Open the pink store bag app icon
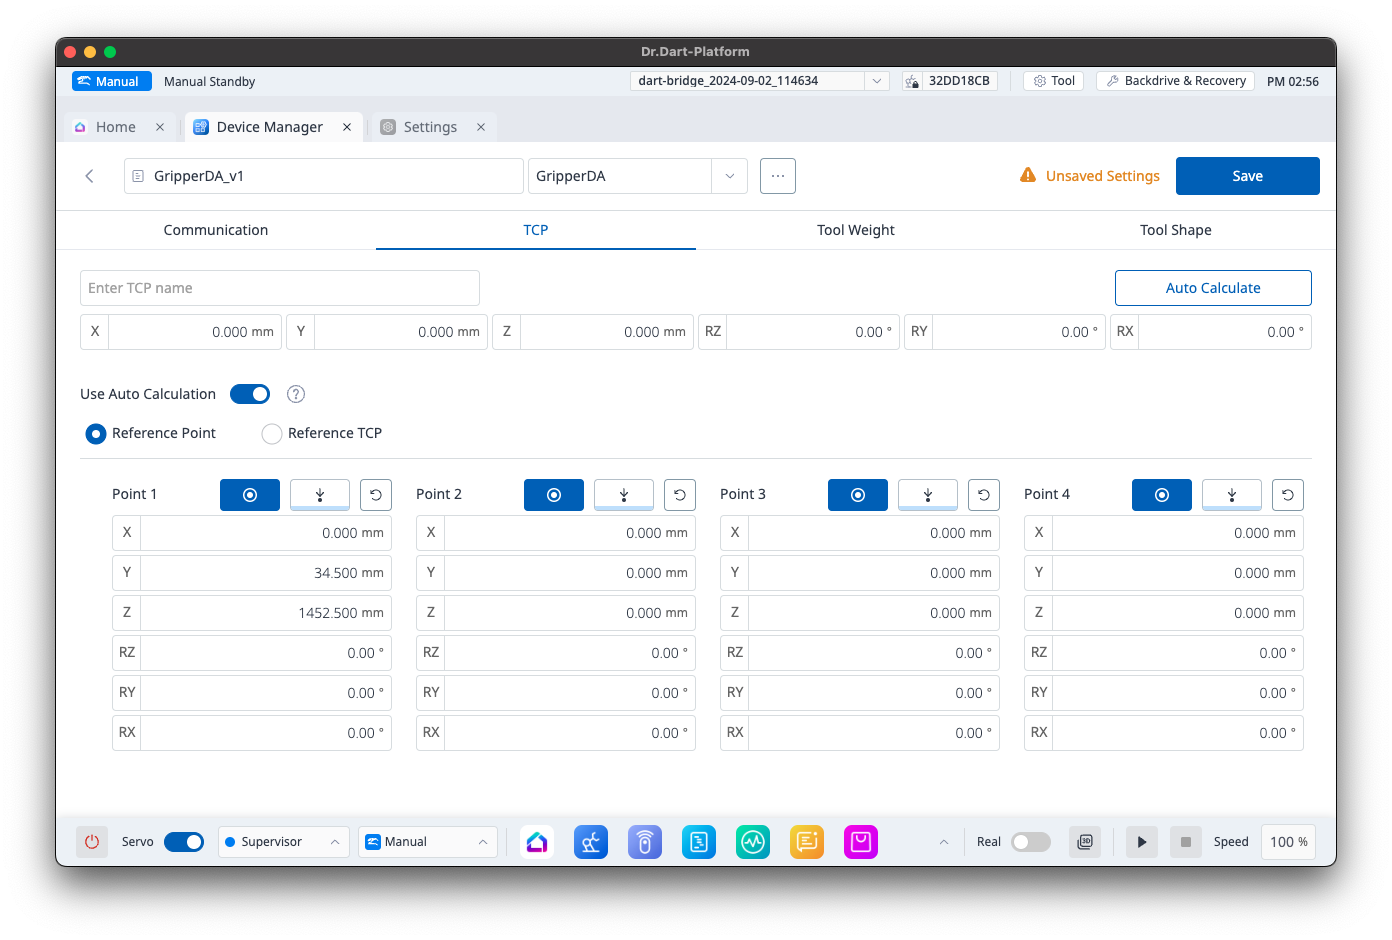 (861, 842)
